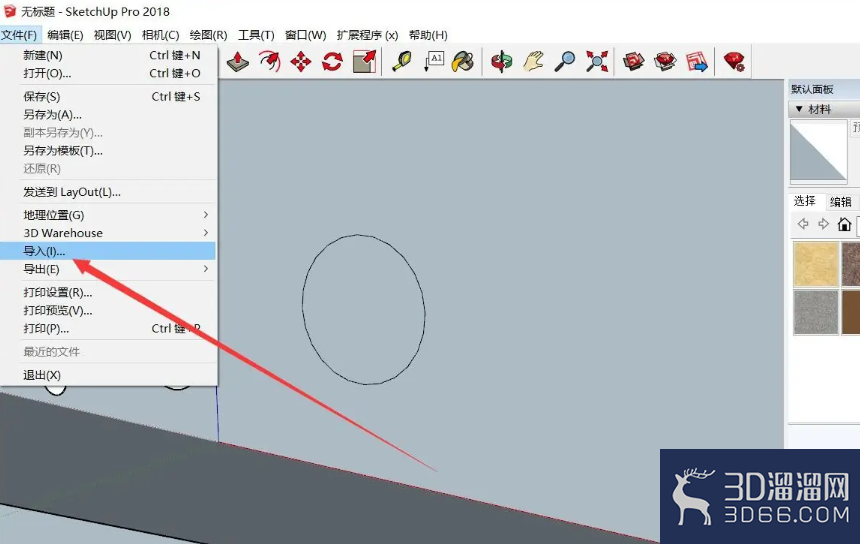
Task: Choose 另存为(A)... menu entry
Action: [53, 115]
